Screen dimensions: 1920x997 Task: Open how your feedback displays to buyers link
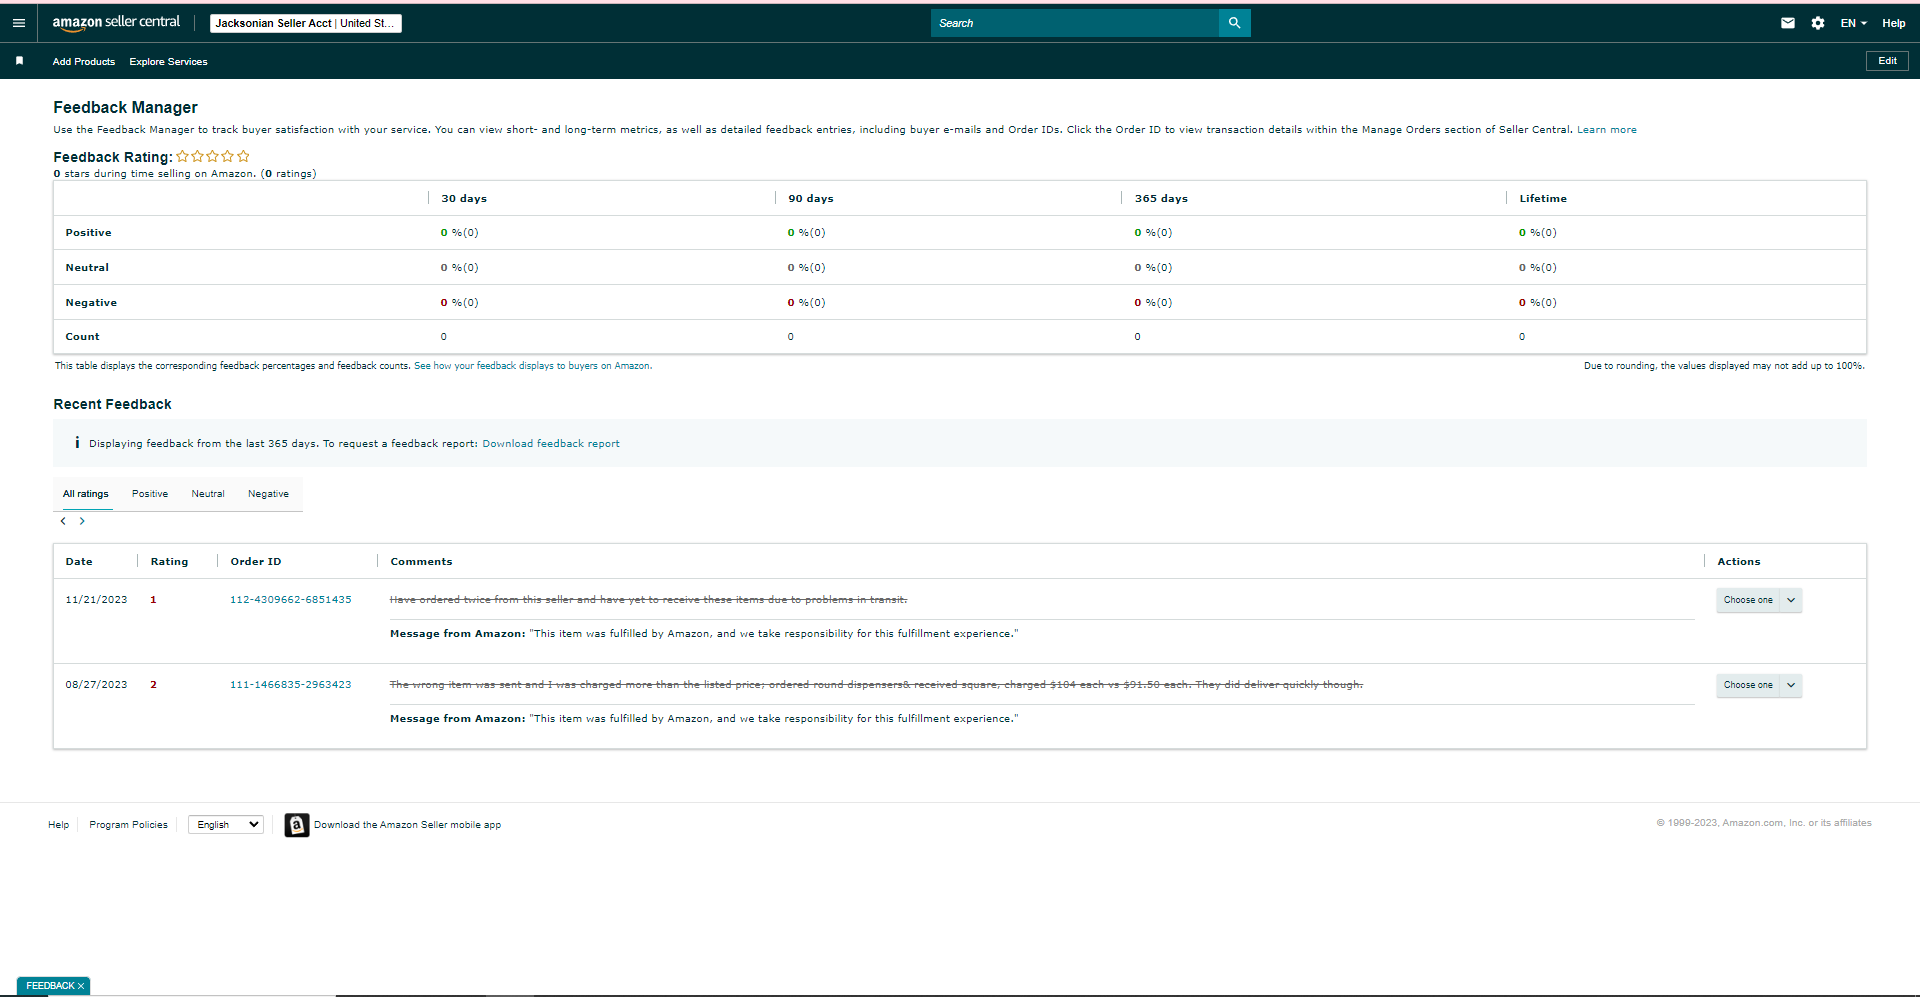click(x=533, y=366)
